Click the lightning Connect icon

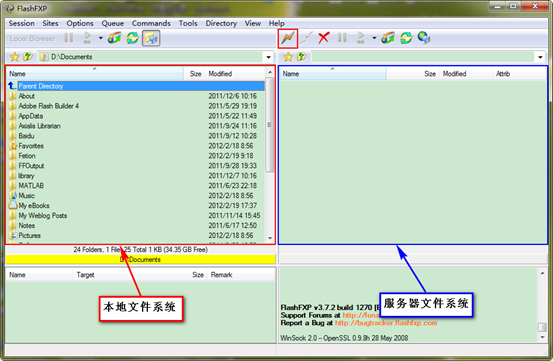tap(288, 38)
